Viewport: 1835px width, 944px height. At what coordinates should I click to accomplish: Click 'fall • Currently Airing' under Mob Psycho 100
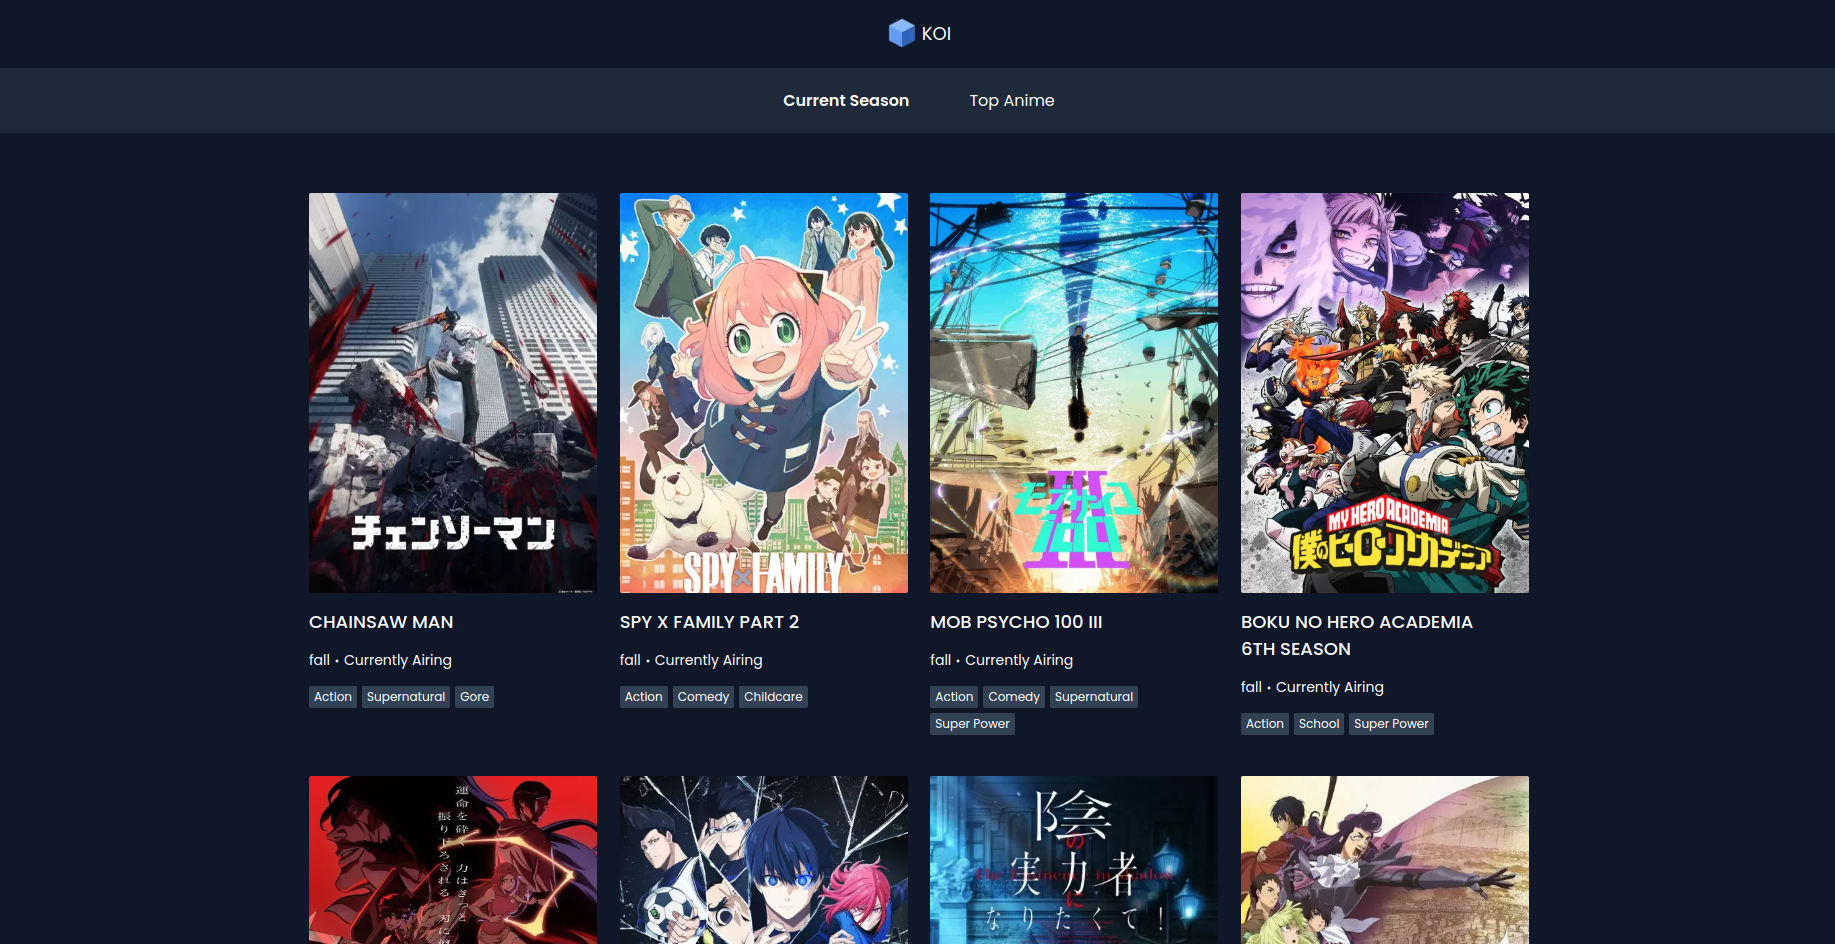coord(1001,660)
